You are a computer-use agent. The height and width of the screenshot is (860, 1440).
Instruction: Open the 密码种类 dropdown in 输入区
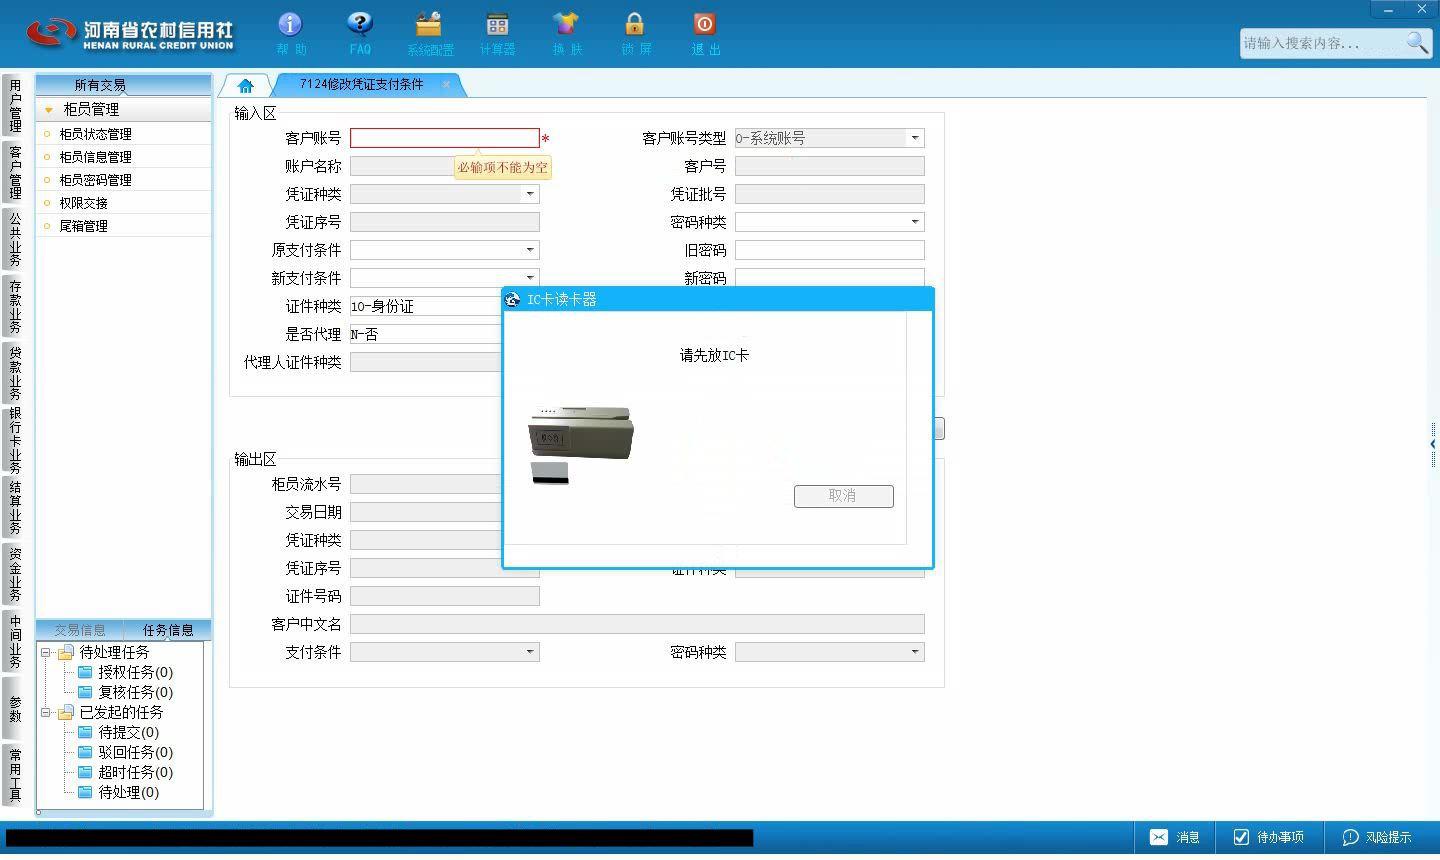pos(914,222)
